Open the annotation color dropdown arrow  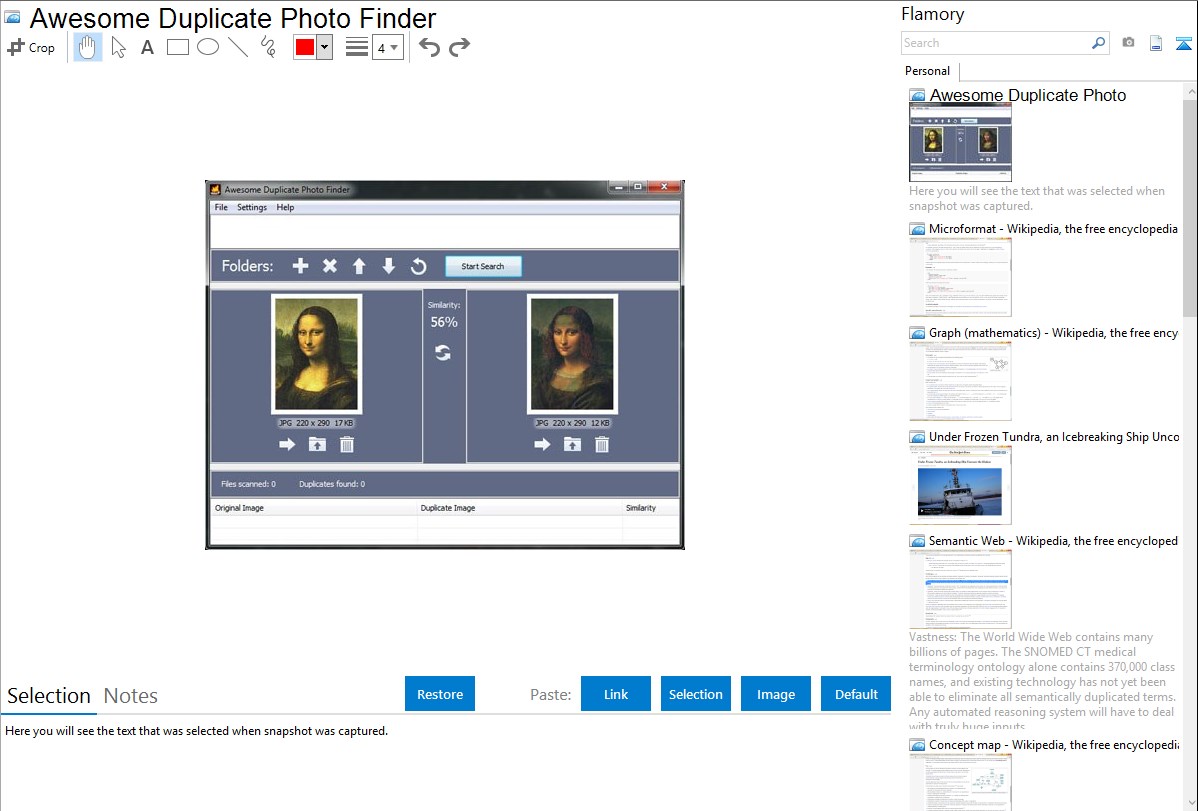pyautogui.click(x=325, y=47)
